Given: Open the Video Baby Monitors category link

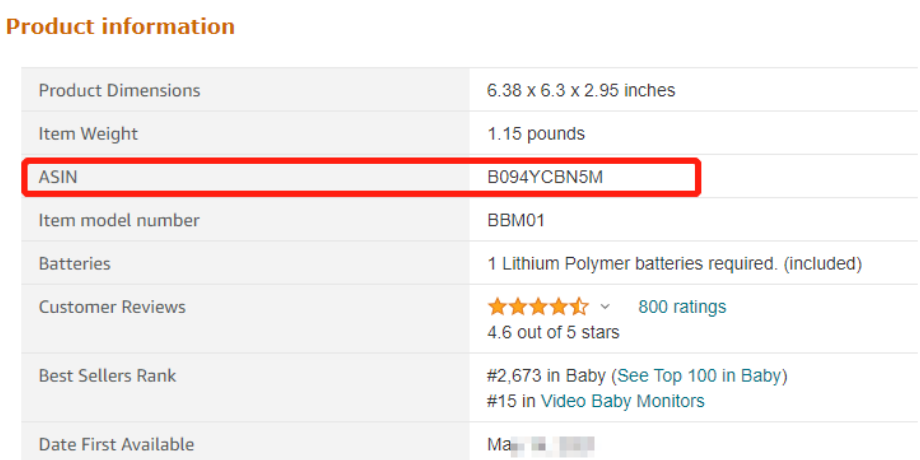Looking at the screenshot, I should 623,401.
